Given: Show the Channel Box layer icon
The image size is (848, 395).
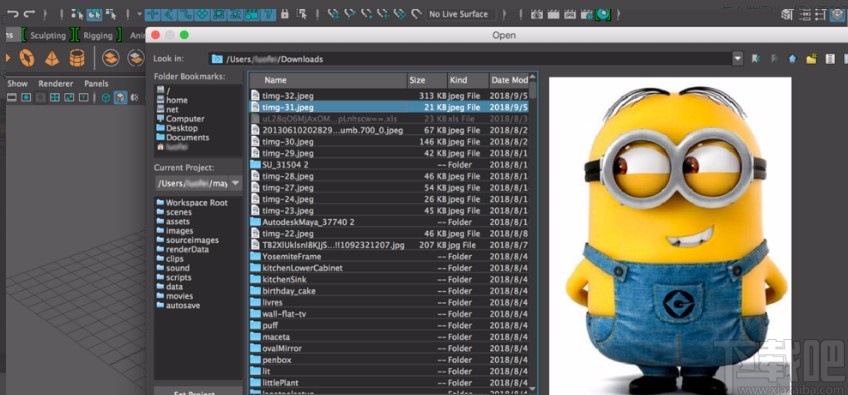Looking at the screenshot, I should (837, 15).
